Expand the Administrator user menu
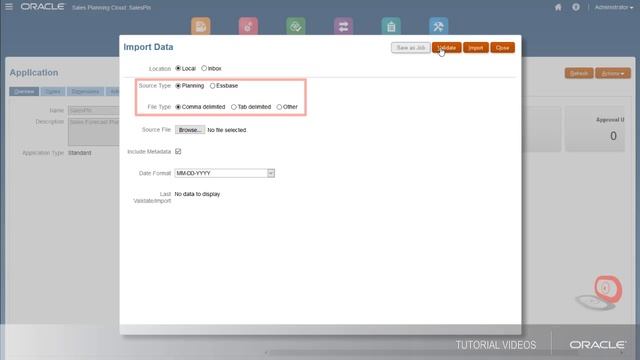The image size is (640, 360). pyautogui.click(x=614, y=7)
